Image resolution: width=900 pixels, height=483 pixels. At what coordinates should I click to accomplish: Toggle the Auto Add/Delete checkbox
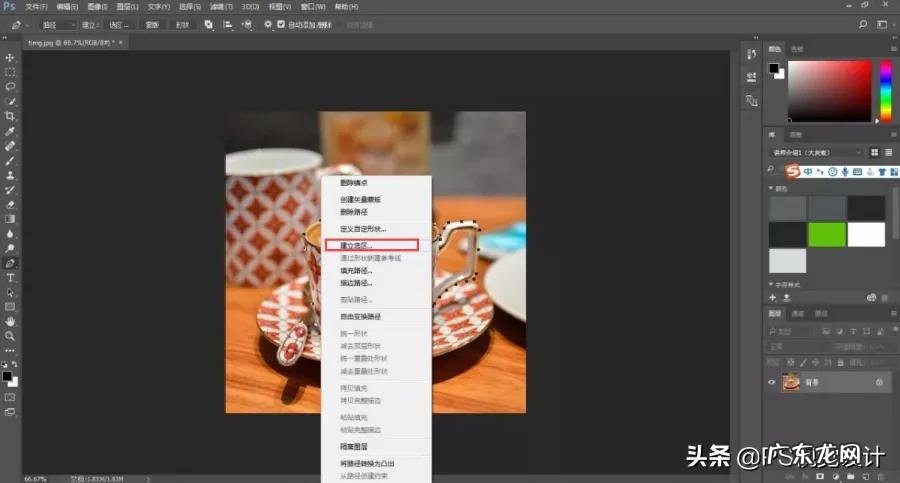[x=281, y=25]
